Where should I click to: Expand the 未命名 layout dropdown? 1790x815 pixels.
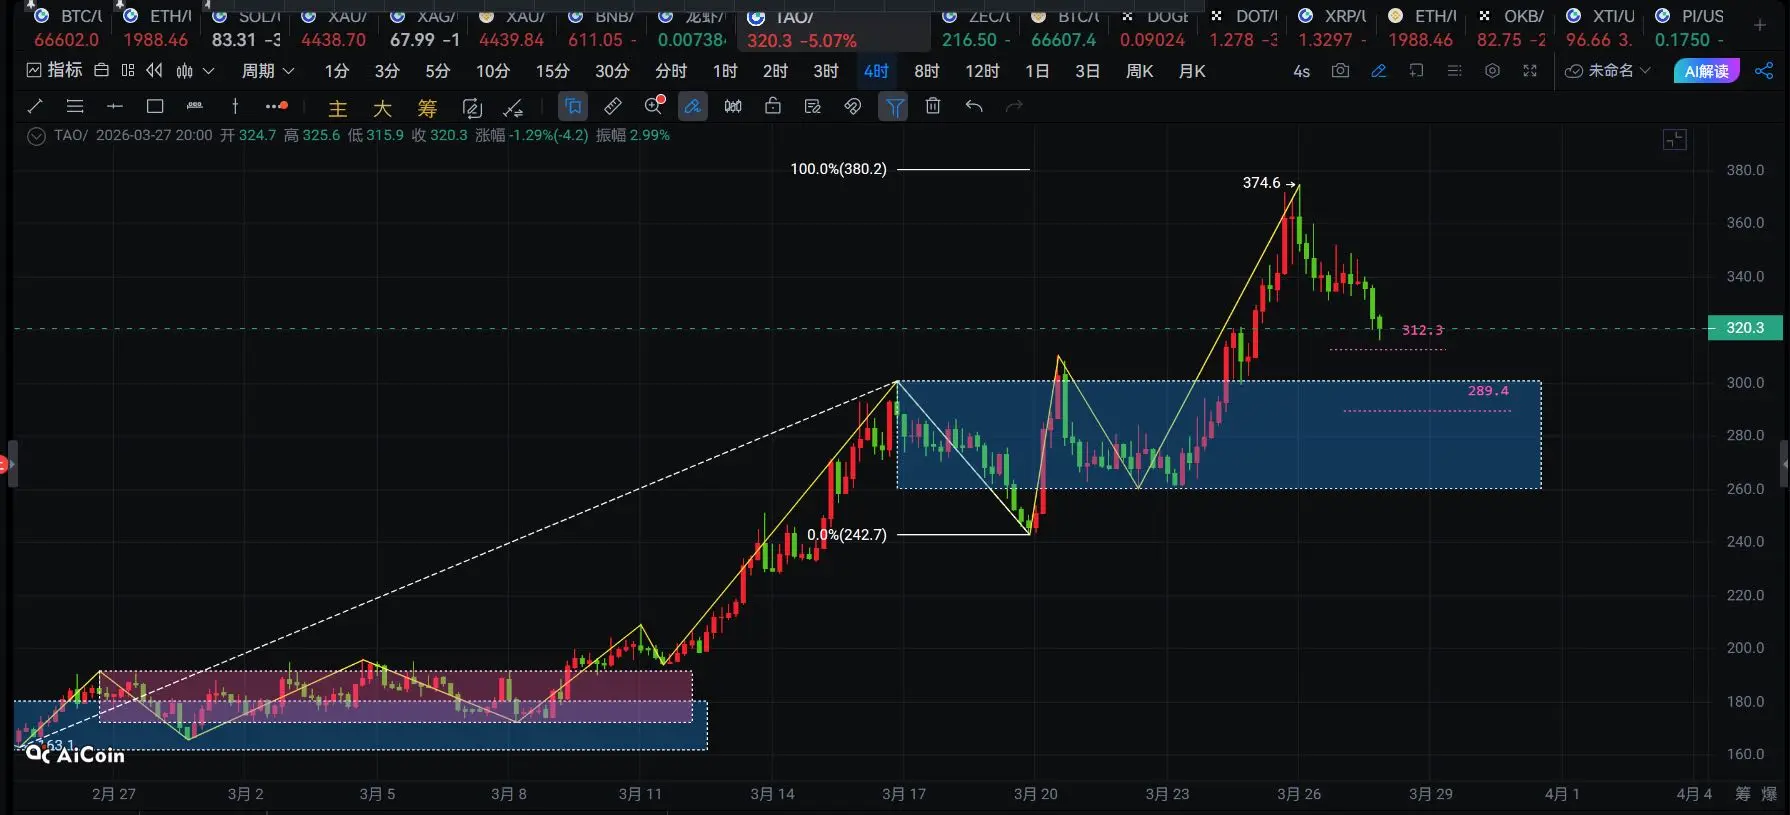[x=1607, y=71]
